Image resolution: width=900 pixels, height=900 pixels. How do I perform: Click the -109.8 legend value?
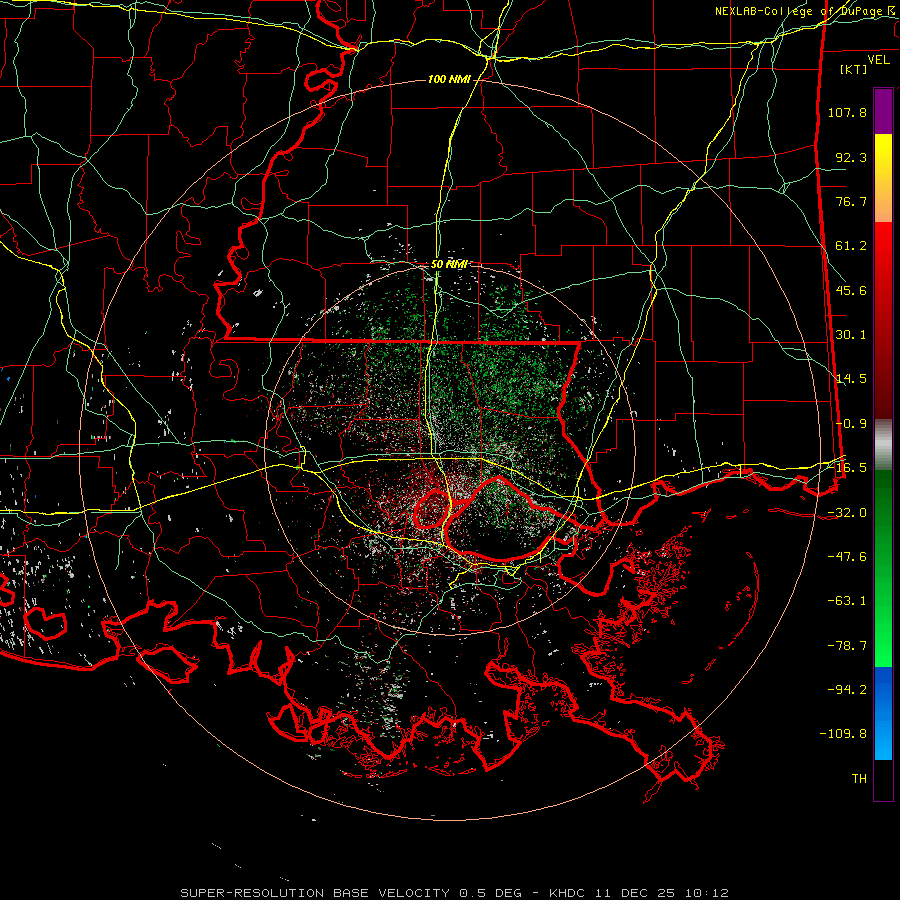[x=843, y=734]
